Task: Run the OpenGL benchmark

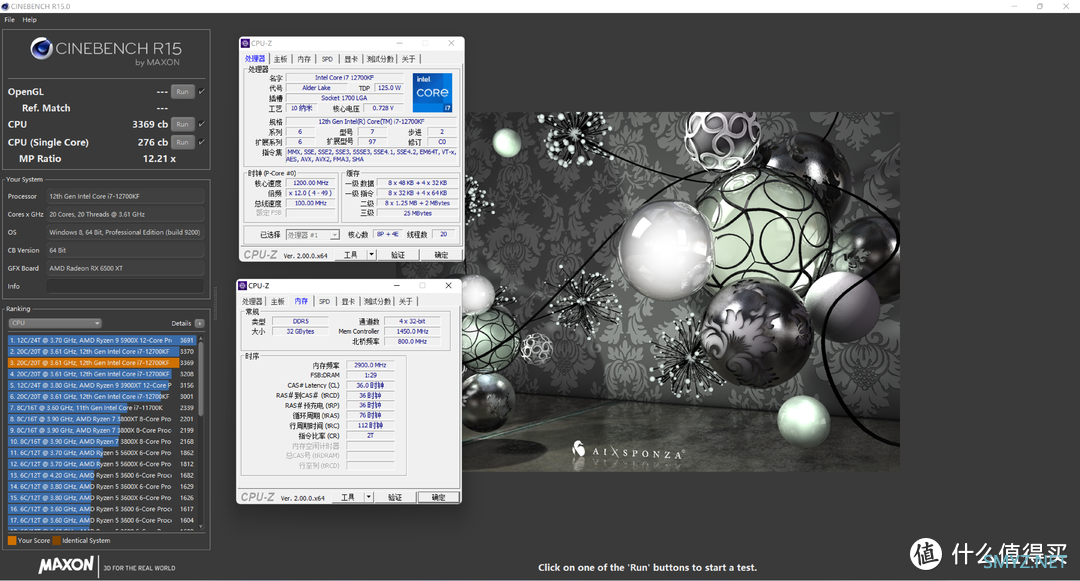Action: pyautogui.click(x=183, y=92)
